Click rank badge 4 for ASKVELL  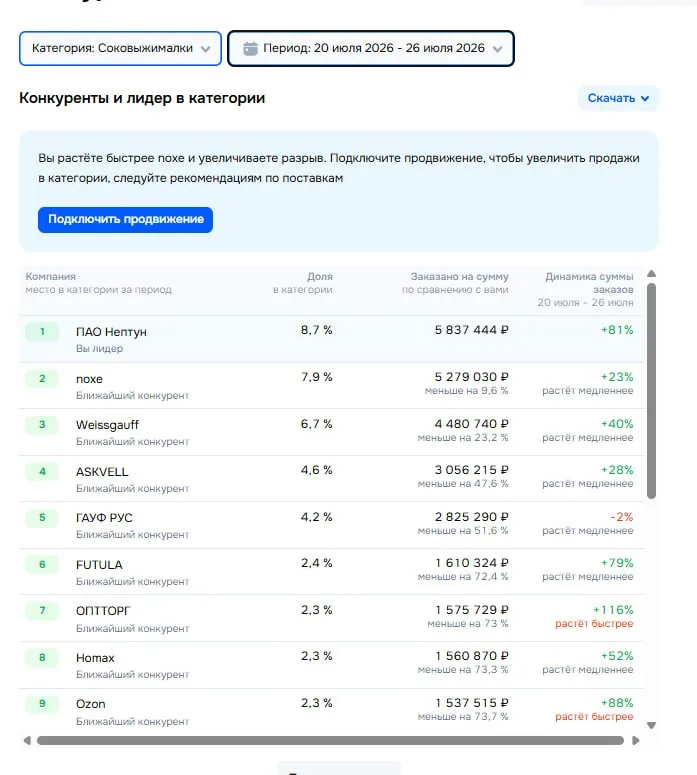pos(42,472)
